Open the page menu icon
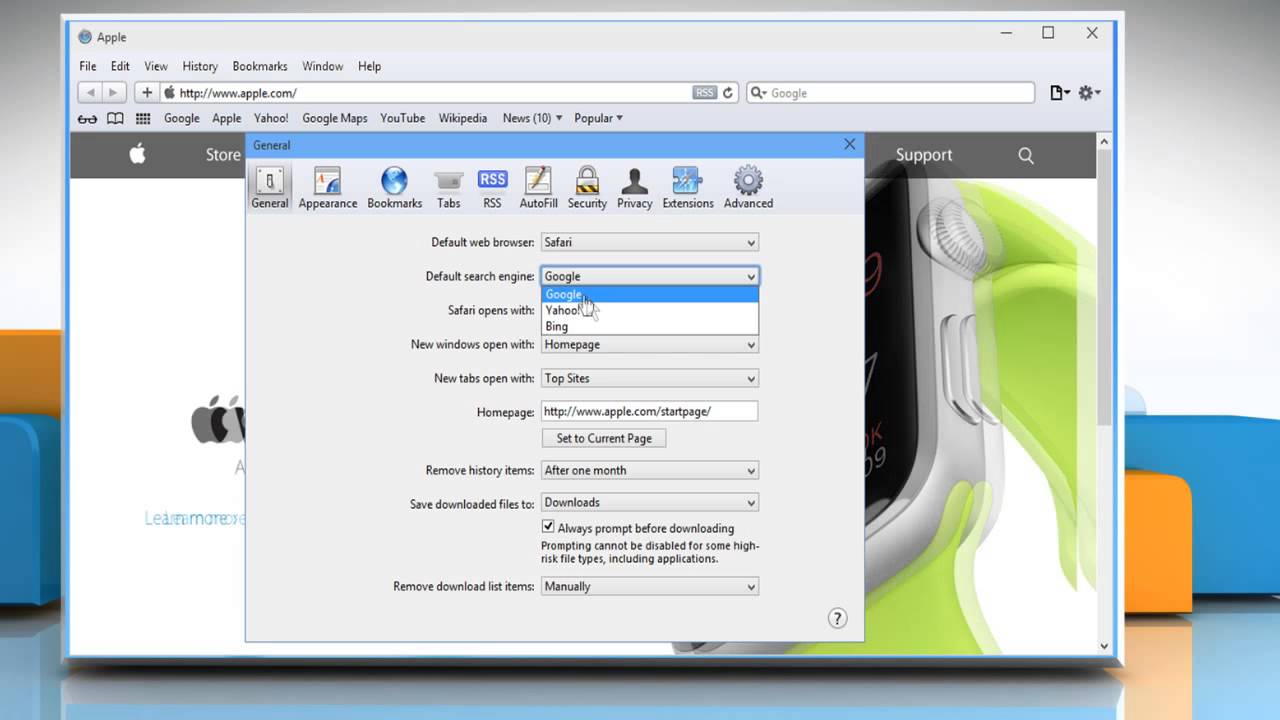Viewport: 1280px width, 720px height. pos(1059,93)
